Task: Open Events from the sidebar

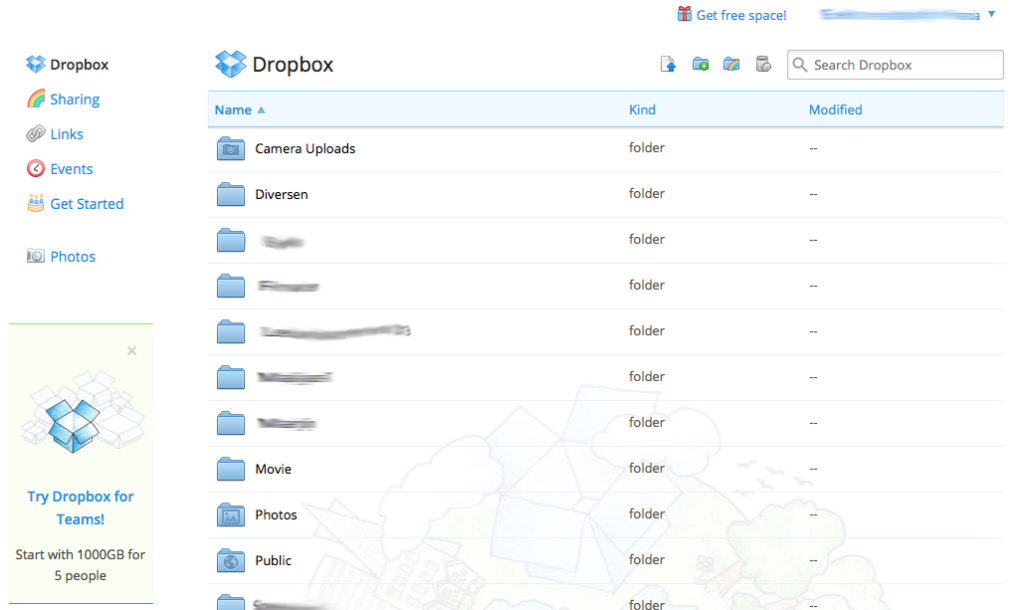Action: (68, 168)
